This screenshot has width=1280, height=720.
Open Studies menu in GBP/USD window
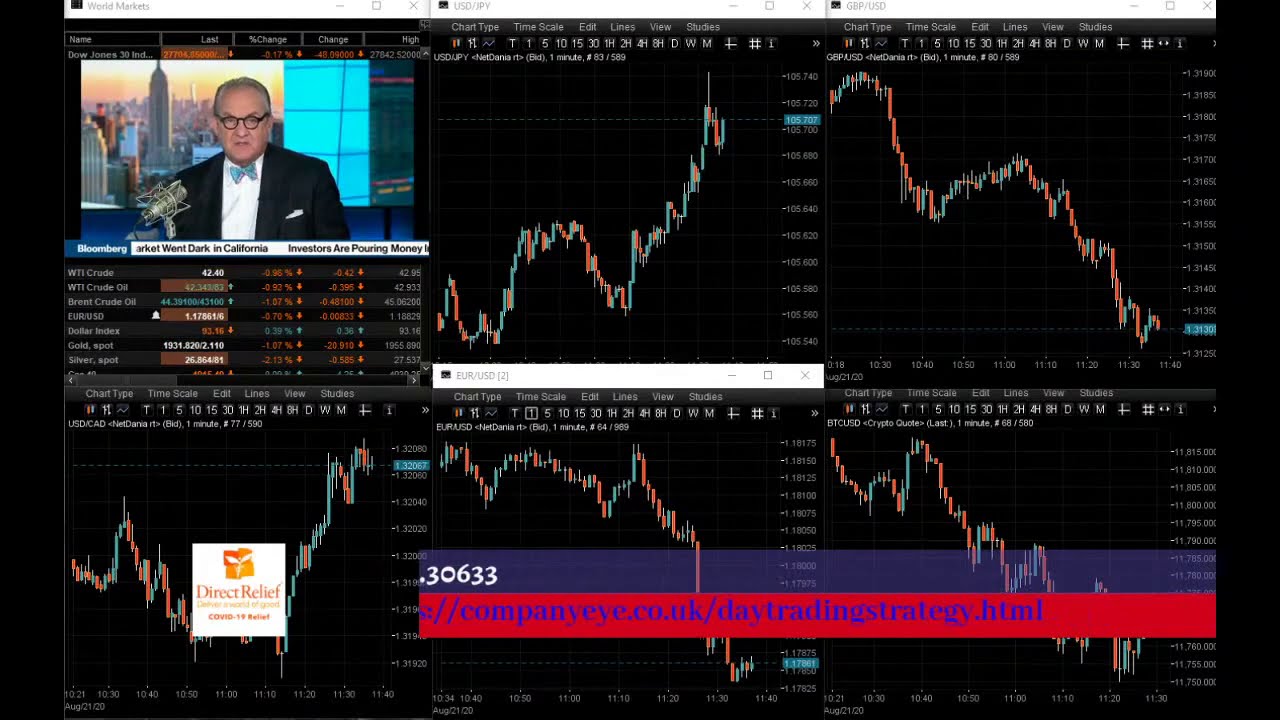click(x=1095, y=27)
